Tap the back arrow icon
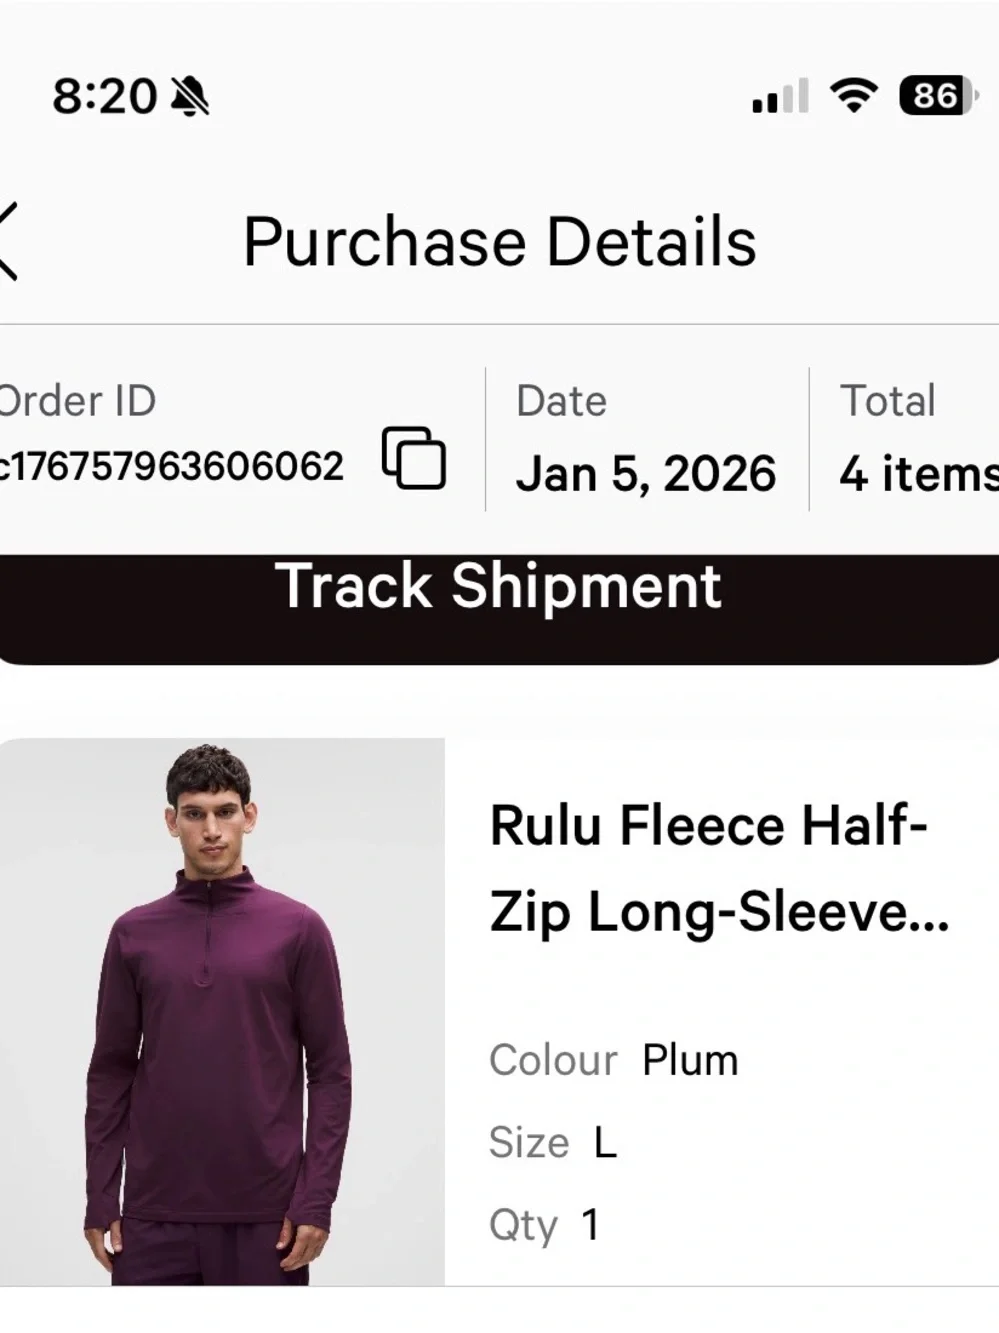This screenshot has height=1333, width=999. click(8, 241)
